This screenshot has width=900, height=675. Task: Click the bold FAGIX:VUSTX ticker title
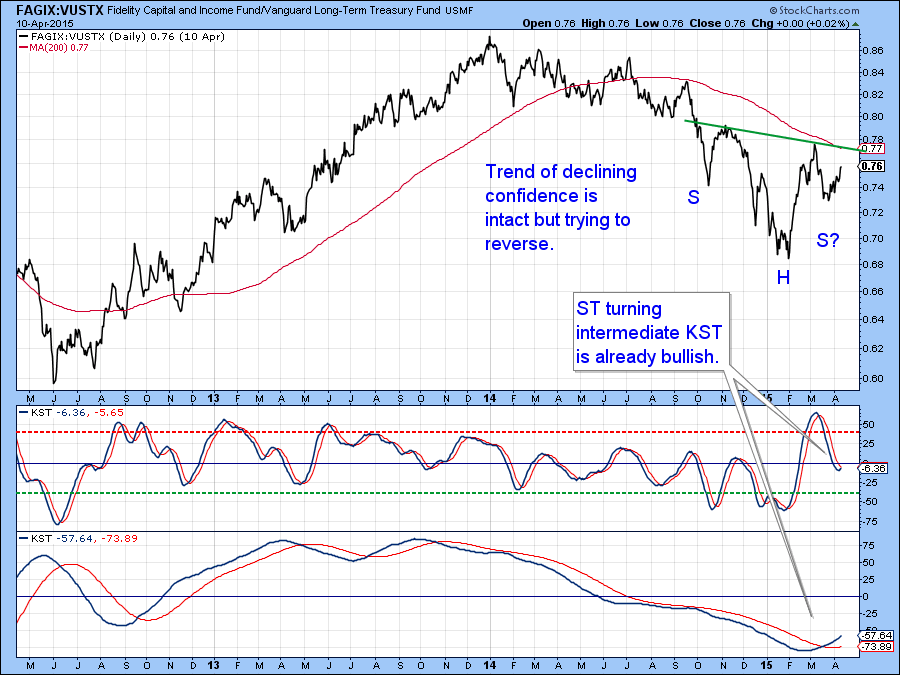pos(60,10)
